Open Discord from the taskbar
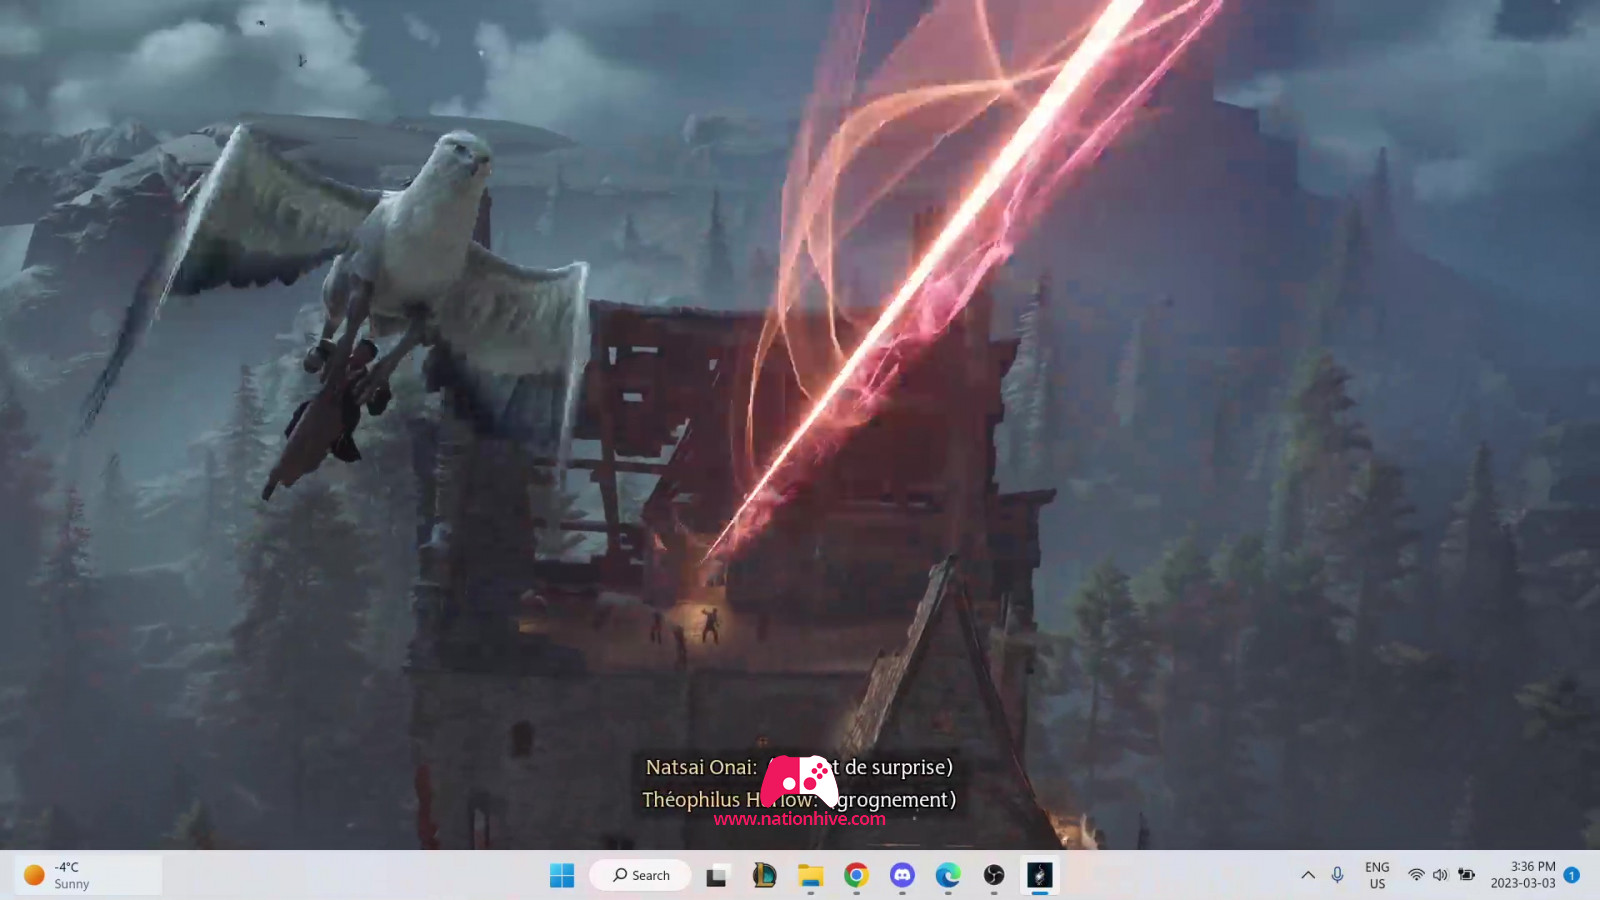1600x900 pixels. point(902,875)
